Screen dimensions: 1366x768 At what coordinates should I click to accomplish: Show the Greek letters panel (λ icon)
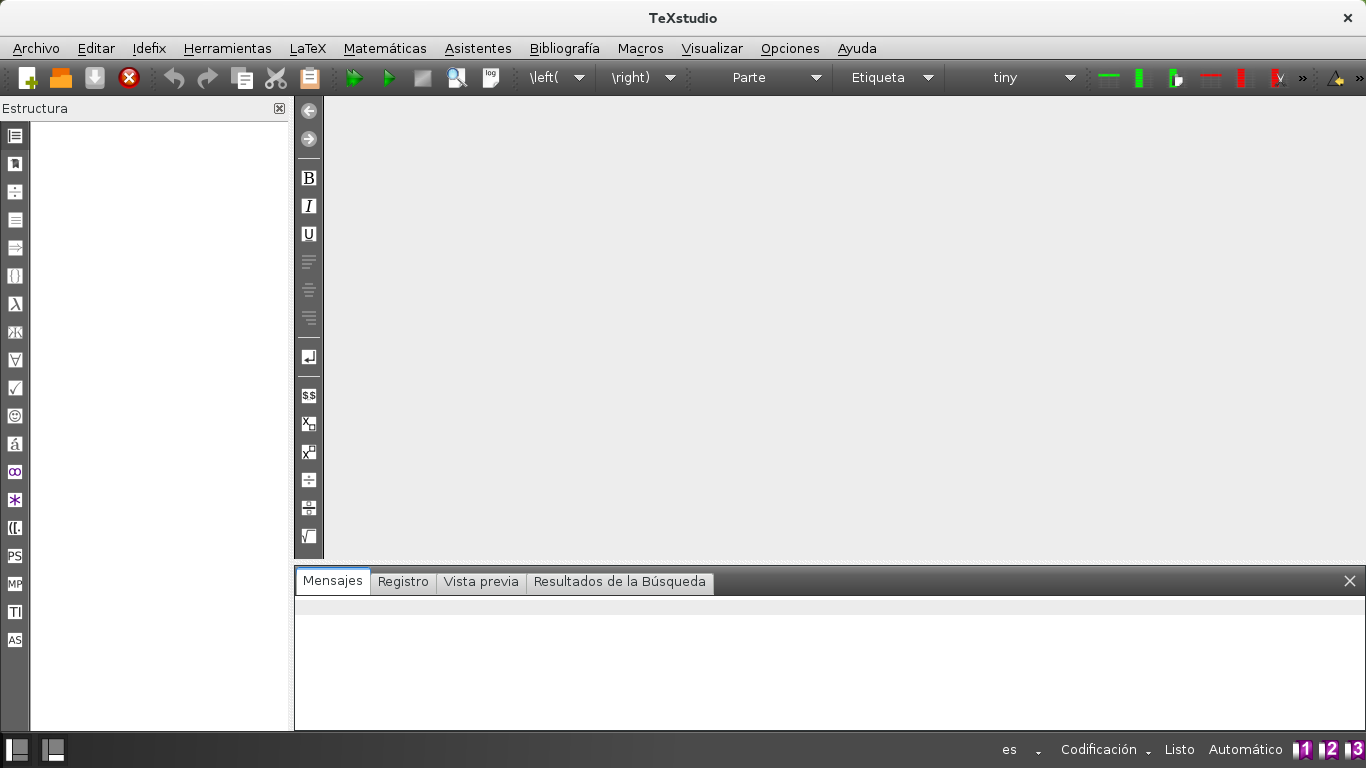(15, 304)
